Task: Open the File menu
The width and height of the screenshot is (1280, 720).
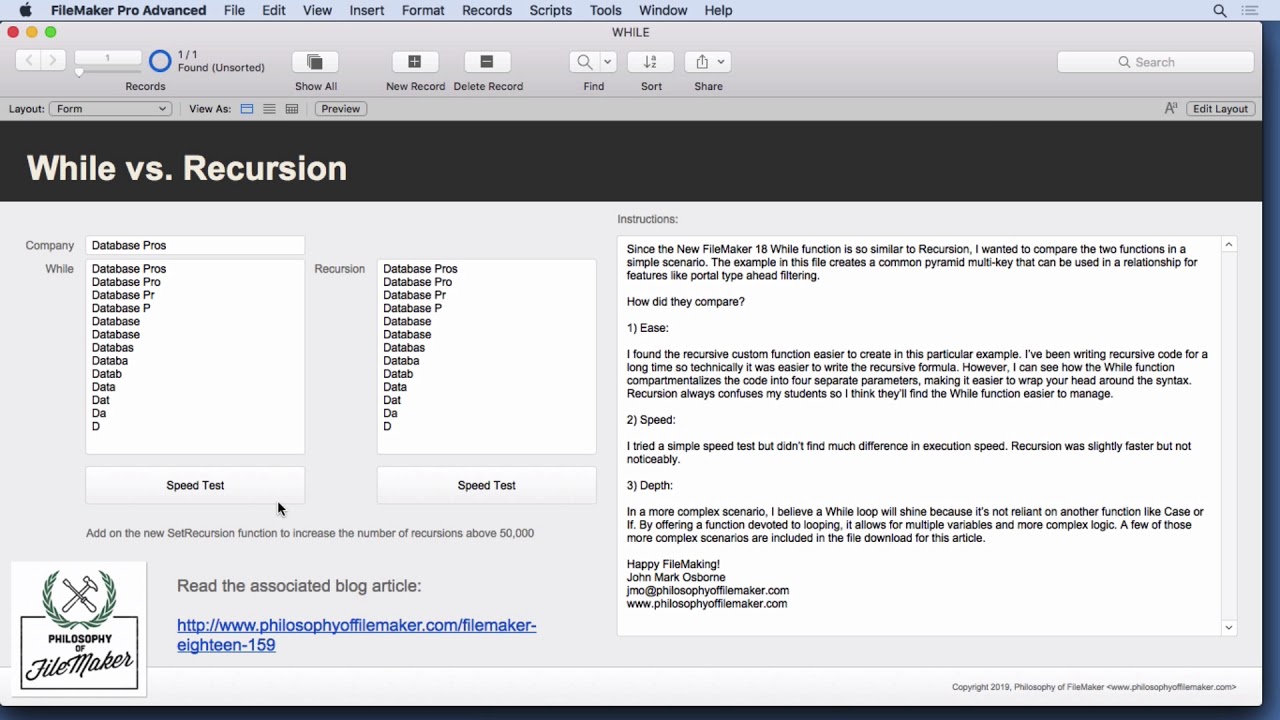Action: point(235,10)
